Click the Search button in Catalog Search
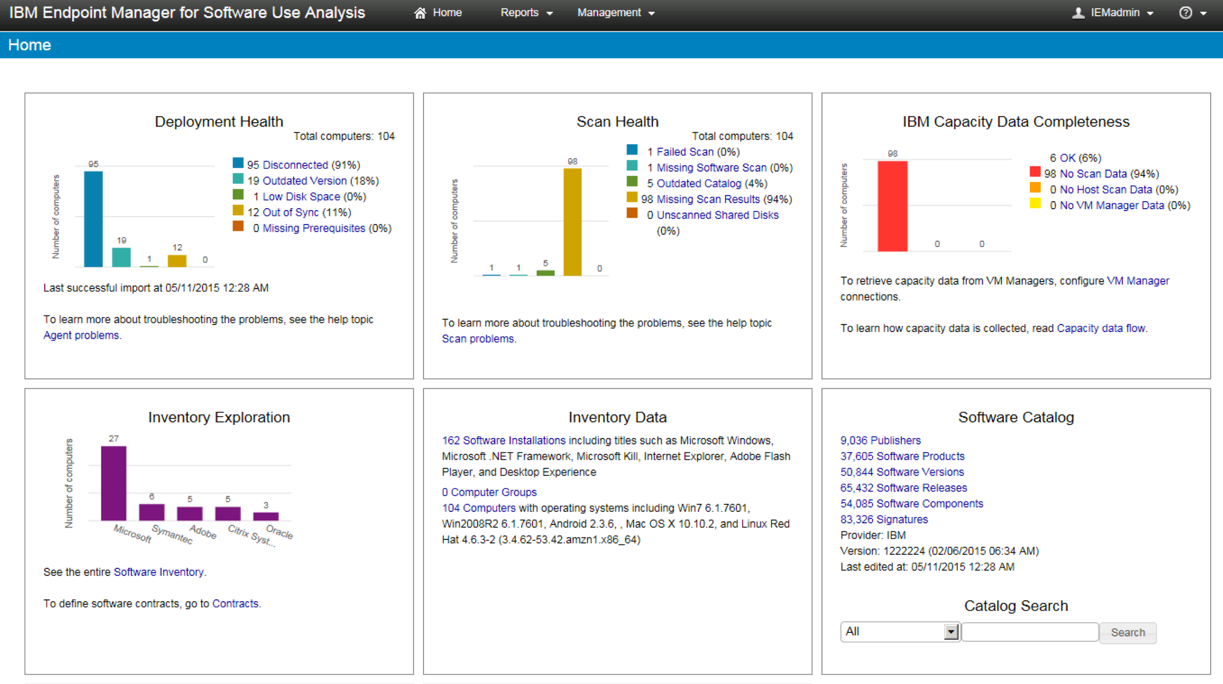Viewport: 1223px width, 684px height. [x=1127, y=632]
